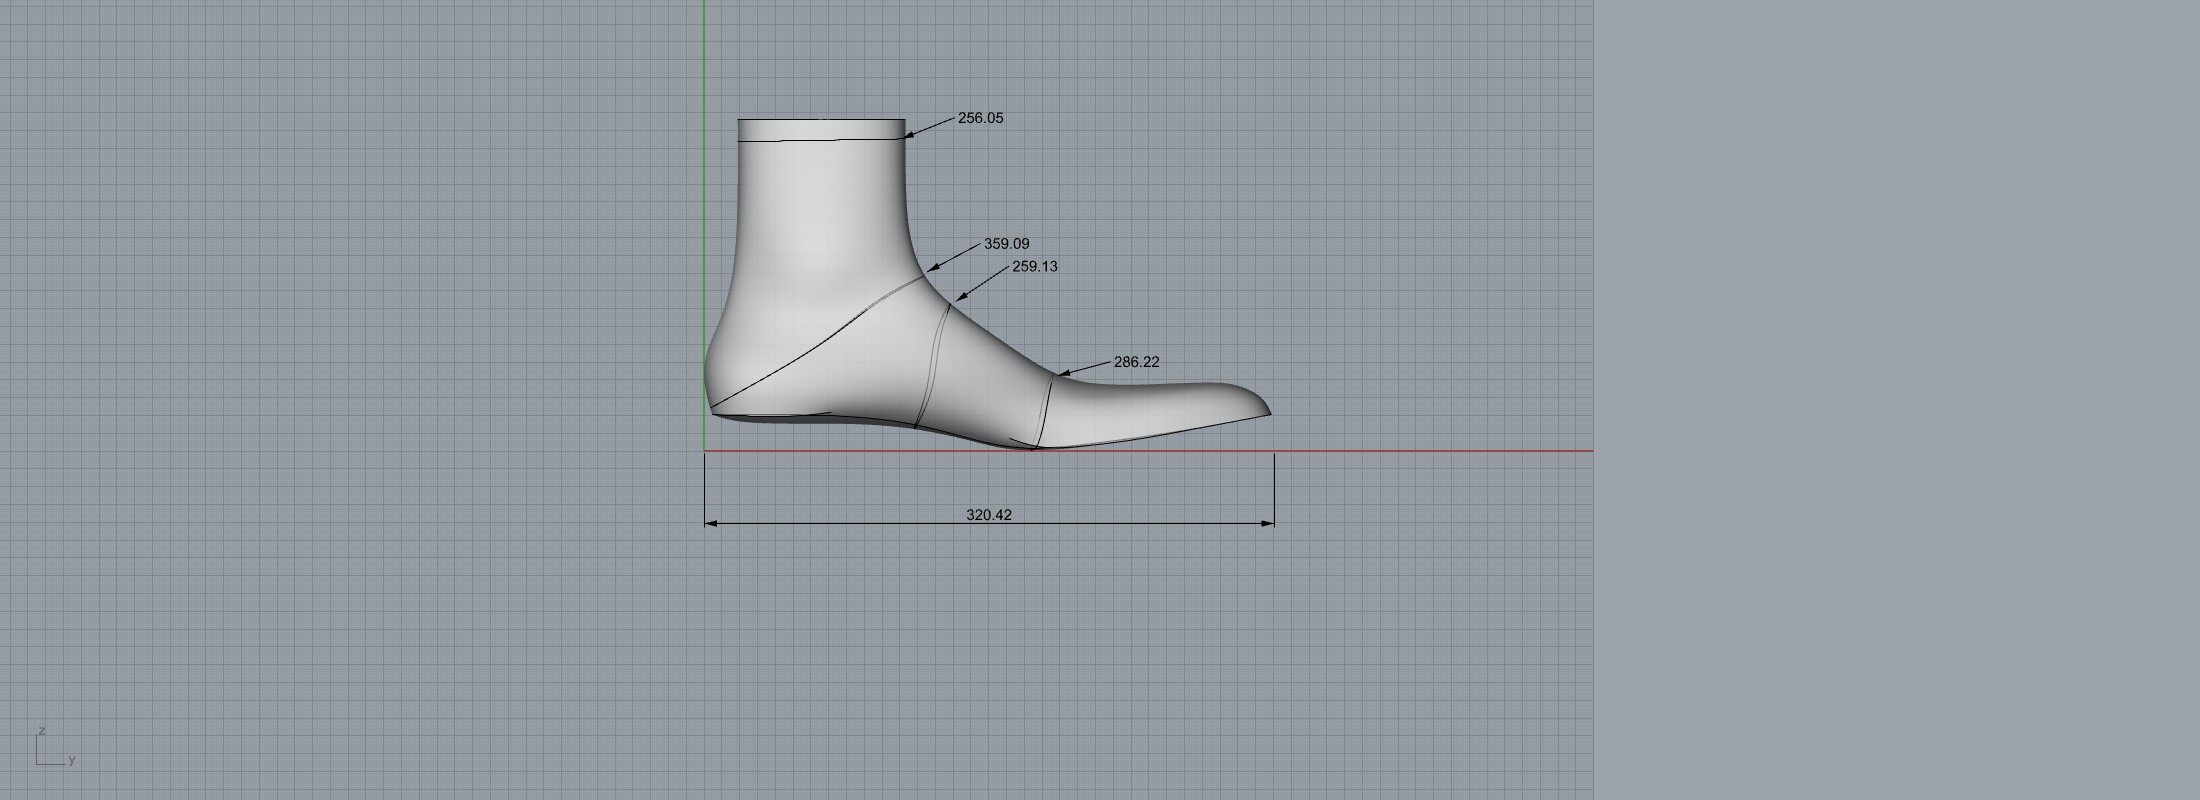Select the 286.22 leader annotation text

(1136, 362)
